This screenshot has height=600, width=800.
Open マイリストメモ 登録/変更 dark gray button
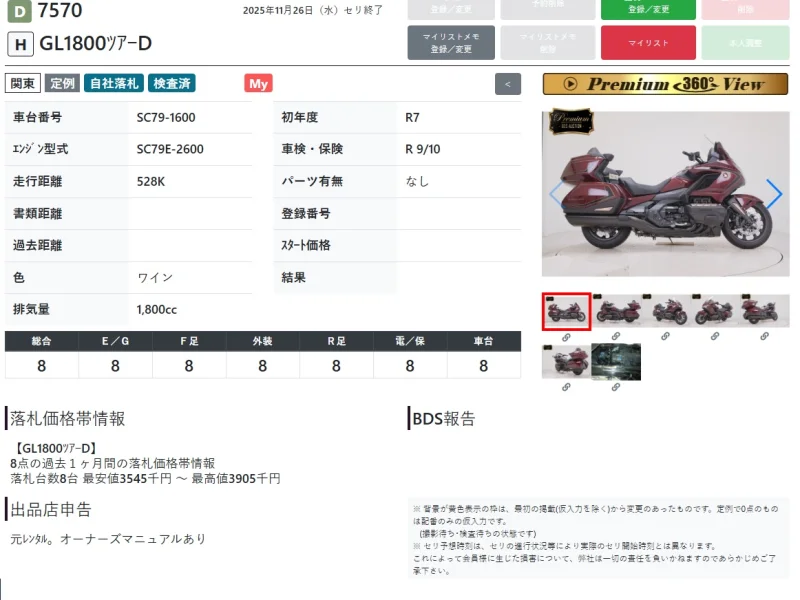pos(451,43)
